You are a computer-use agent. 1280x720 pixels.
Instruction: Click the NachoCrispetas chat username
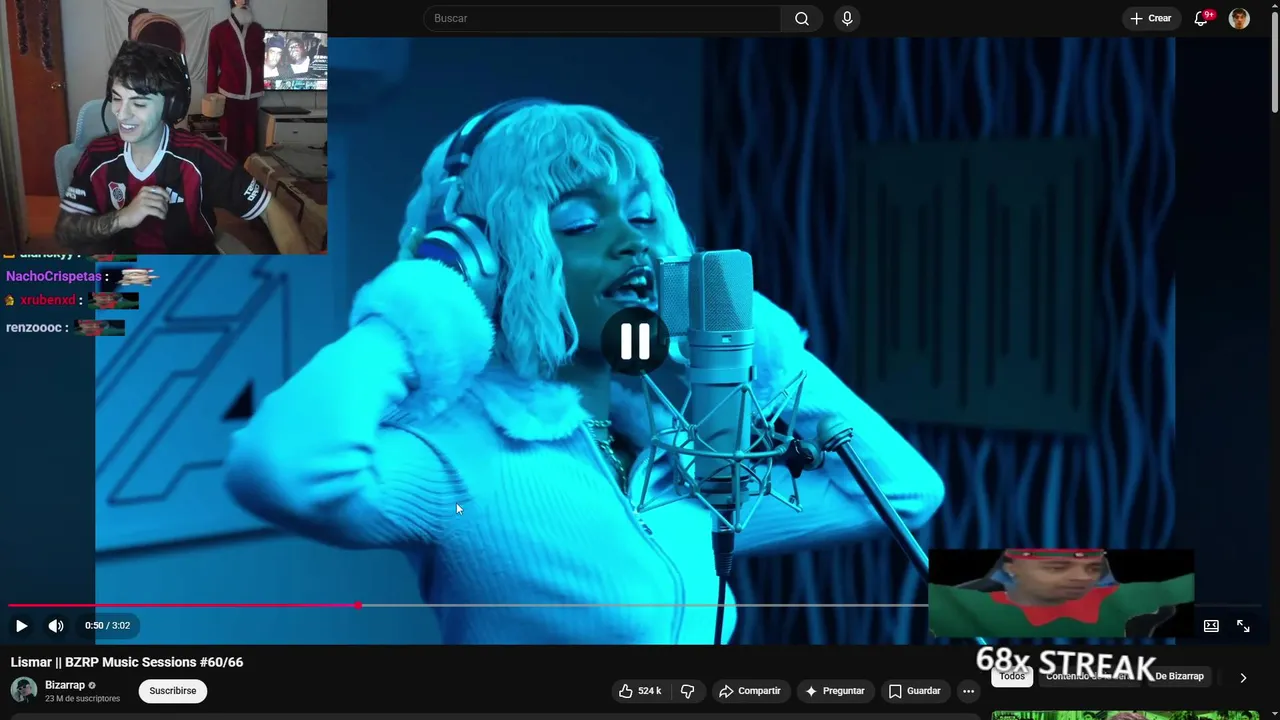tap(53, 276)
